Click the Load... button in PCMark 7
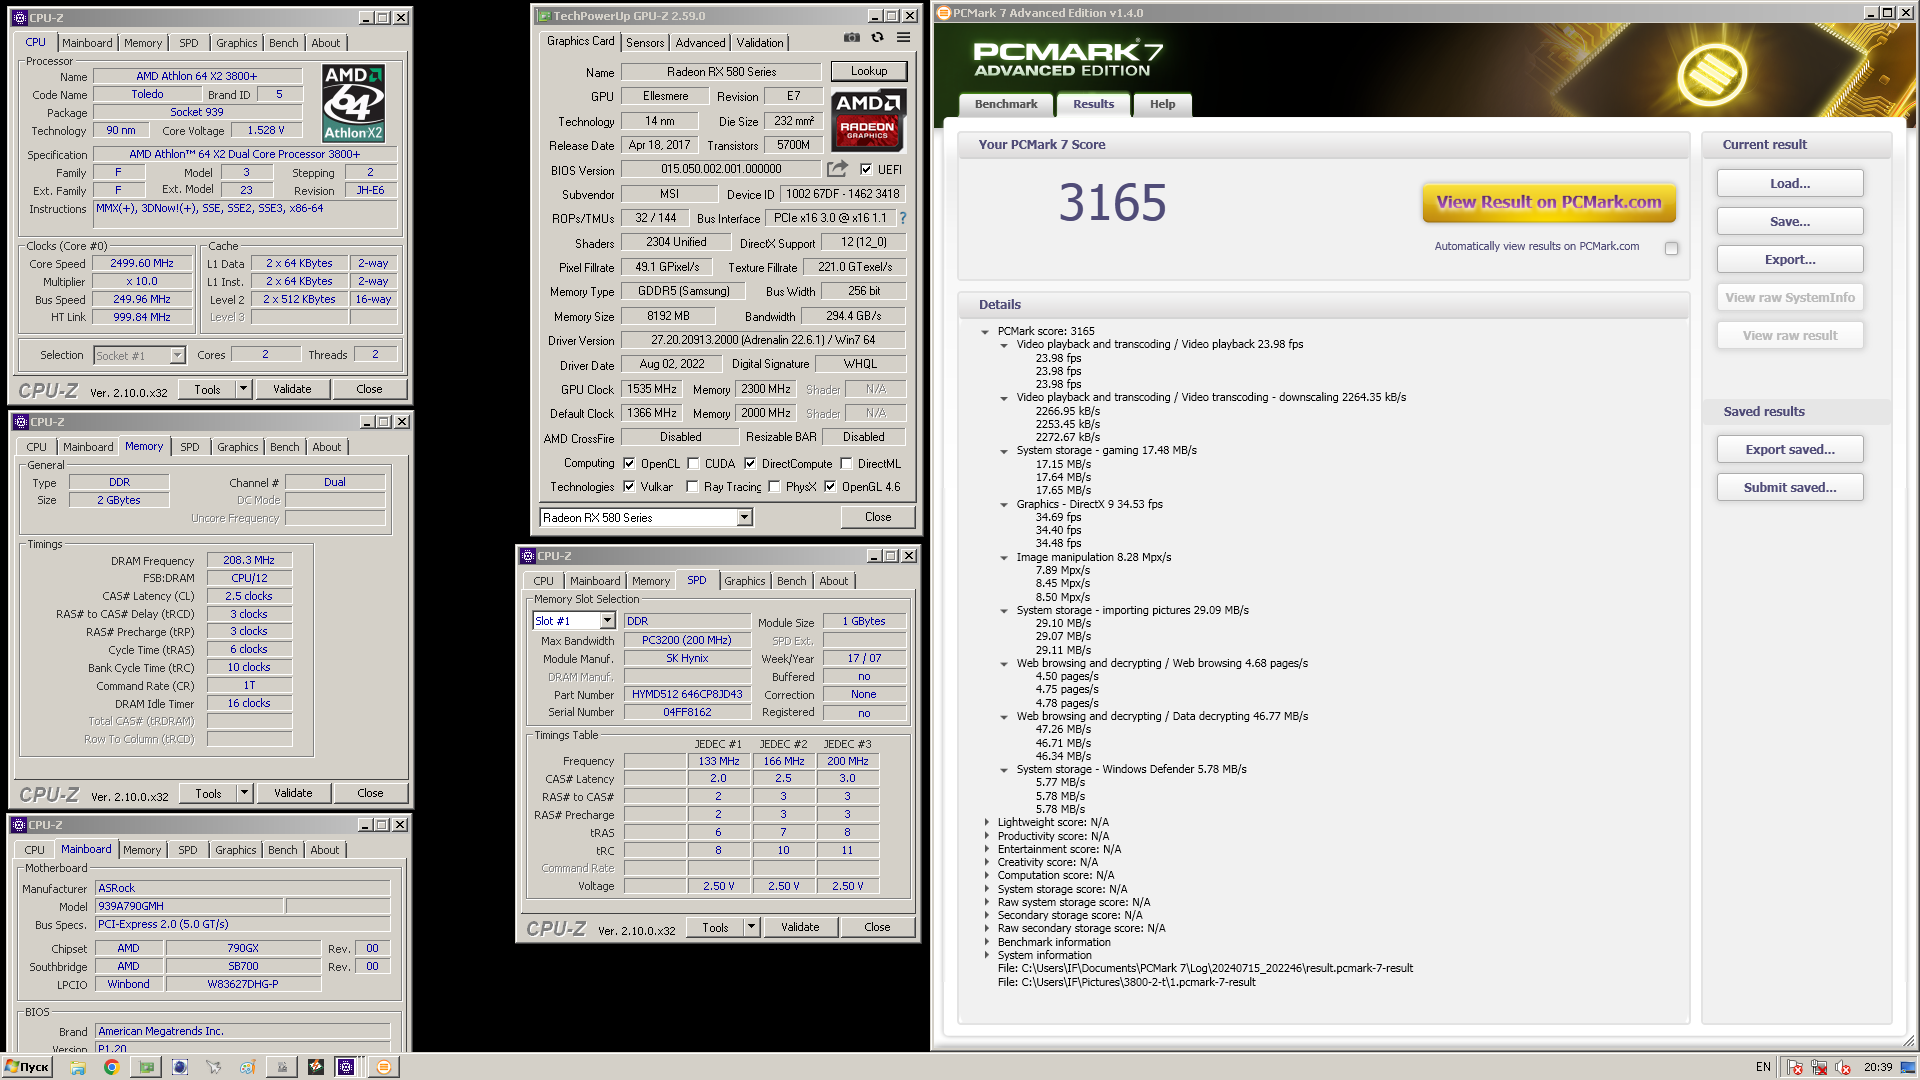This screenshot has width=1920, height=1080. point(1790,183)
